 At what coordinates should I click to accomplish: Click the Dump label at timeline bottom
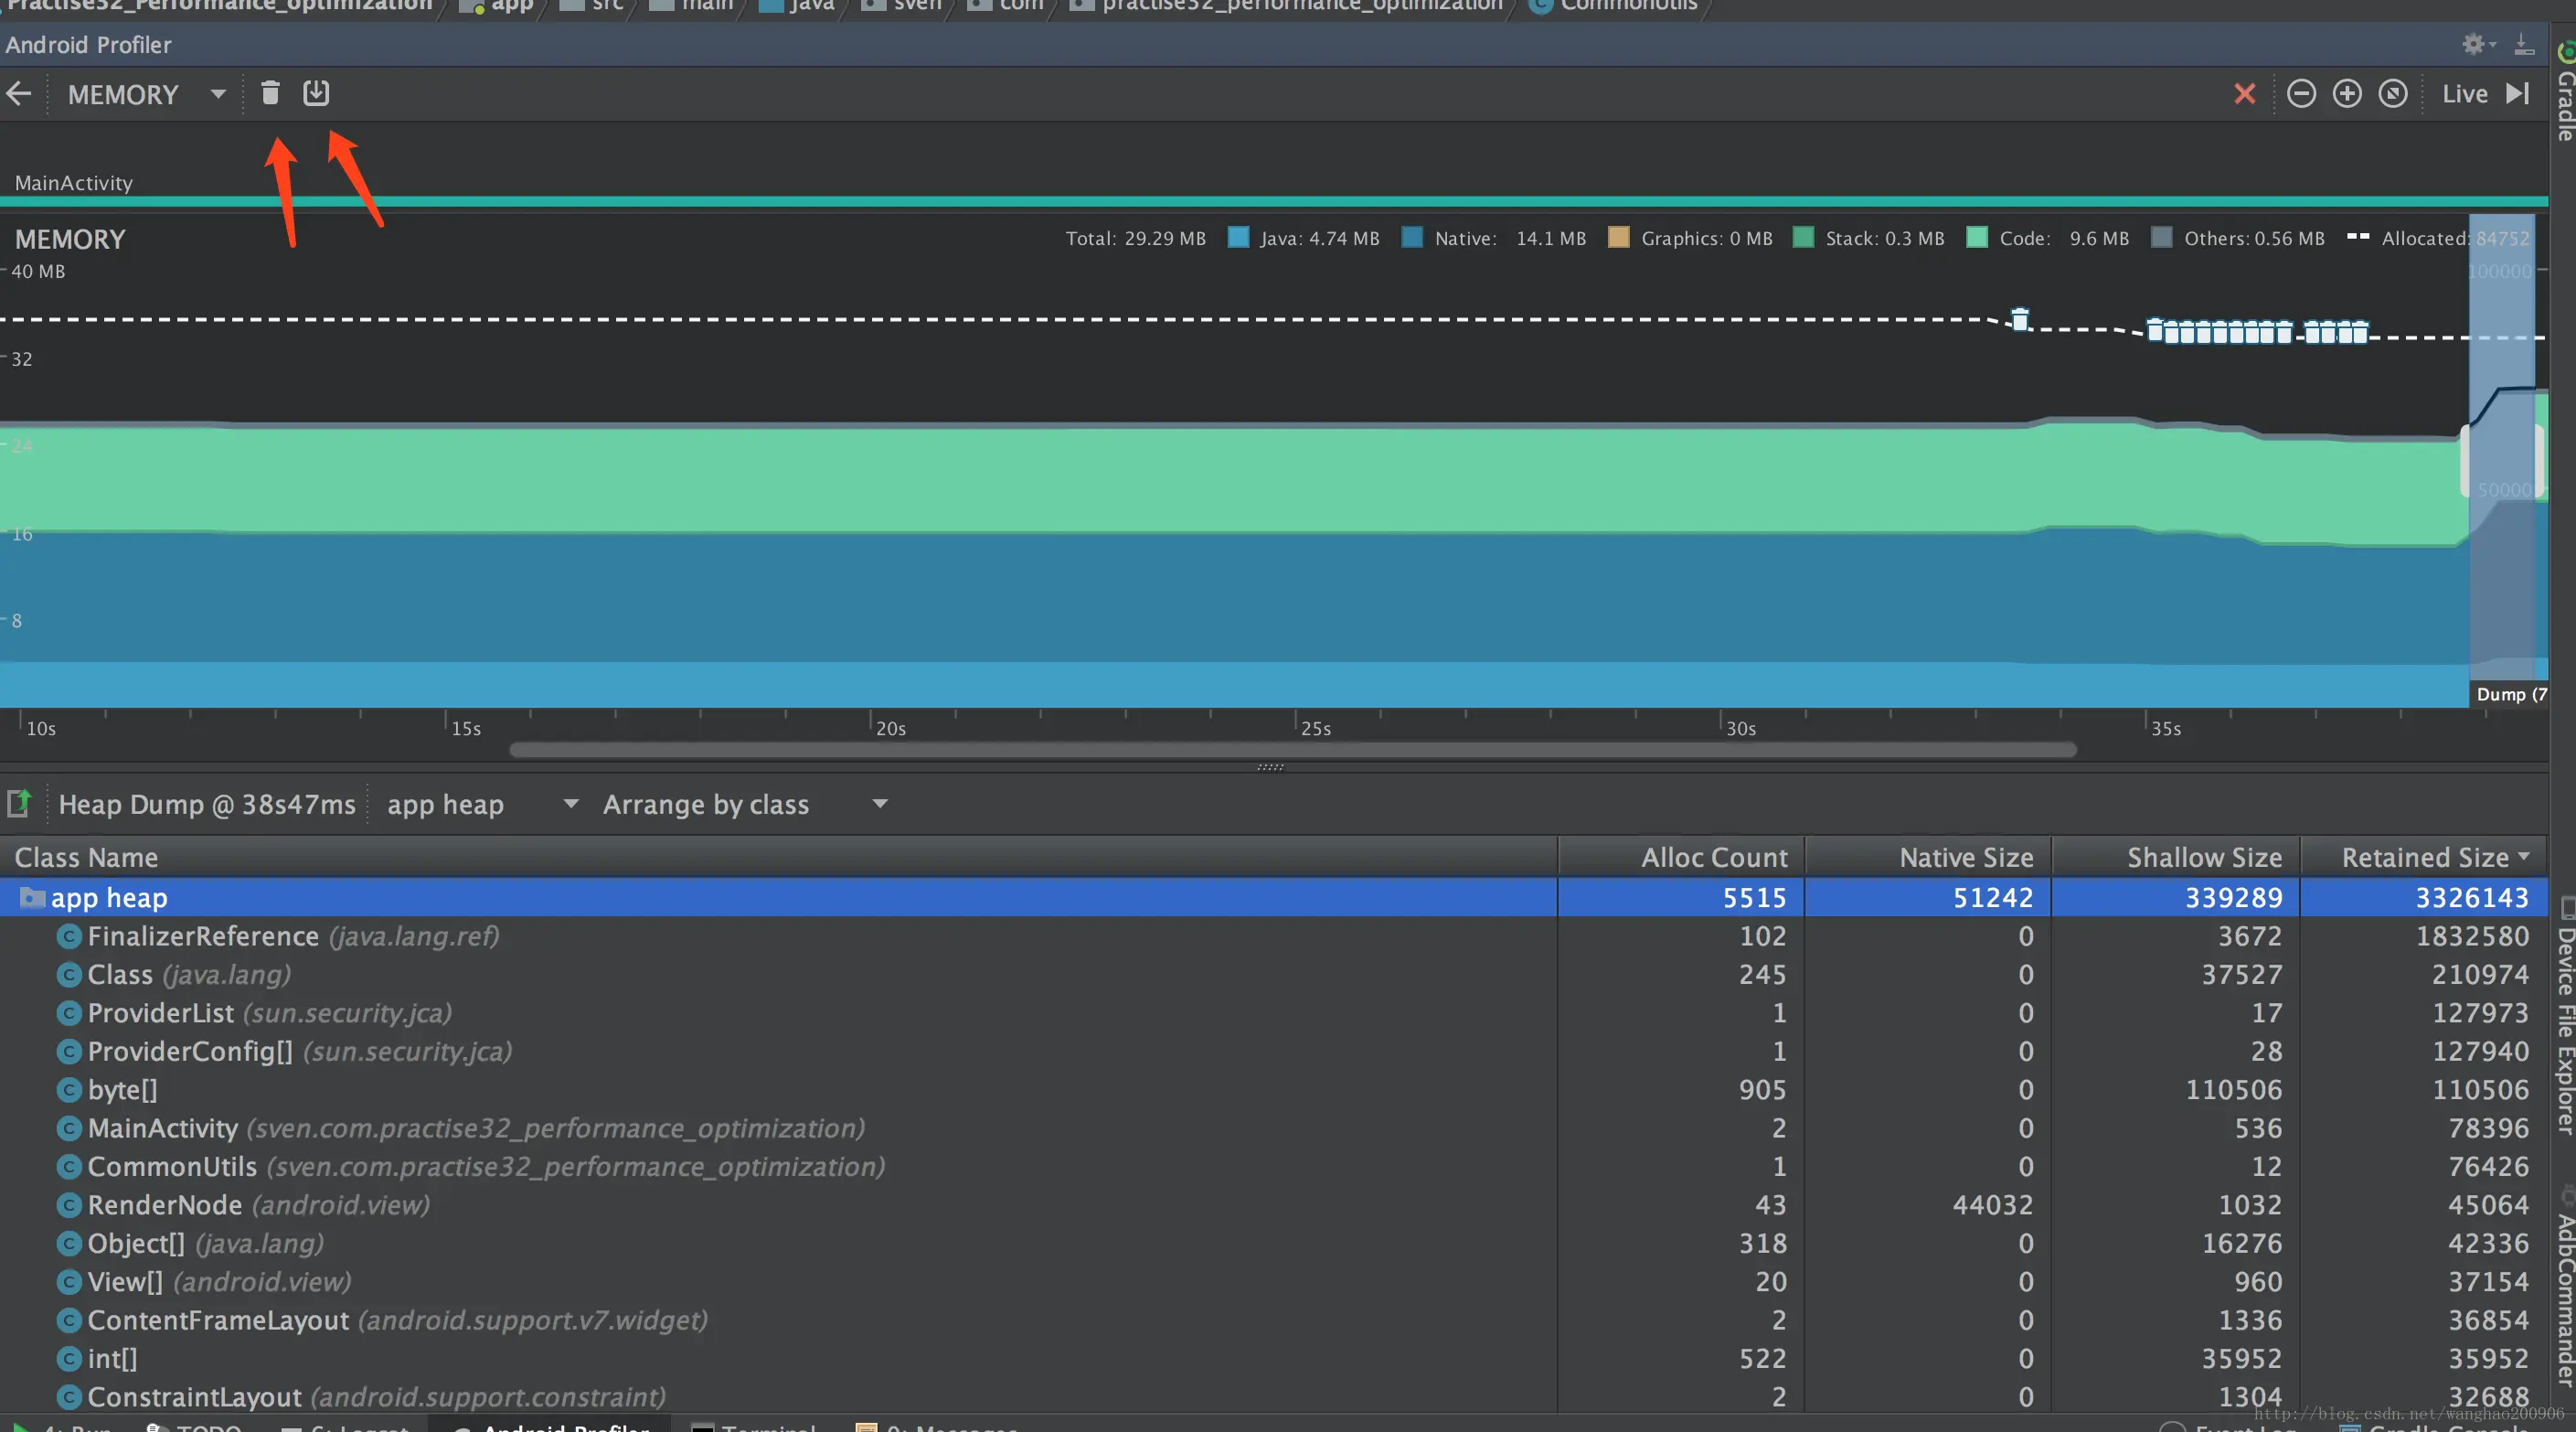(x=2511, y=694)
